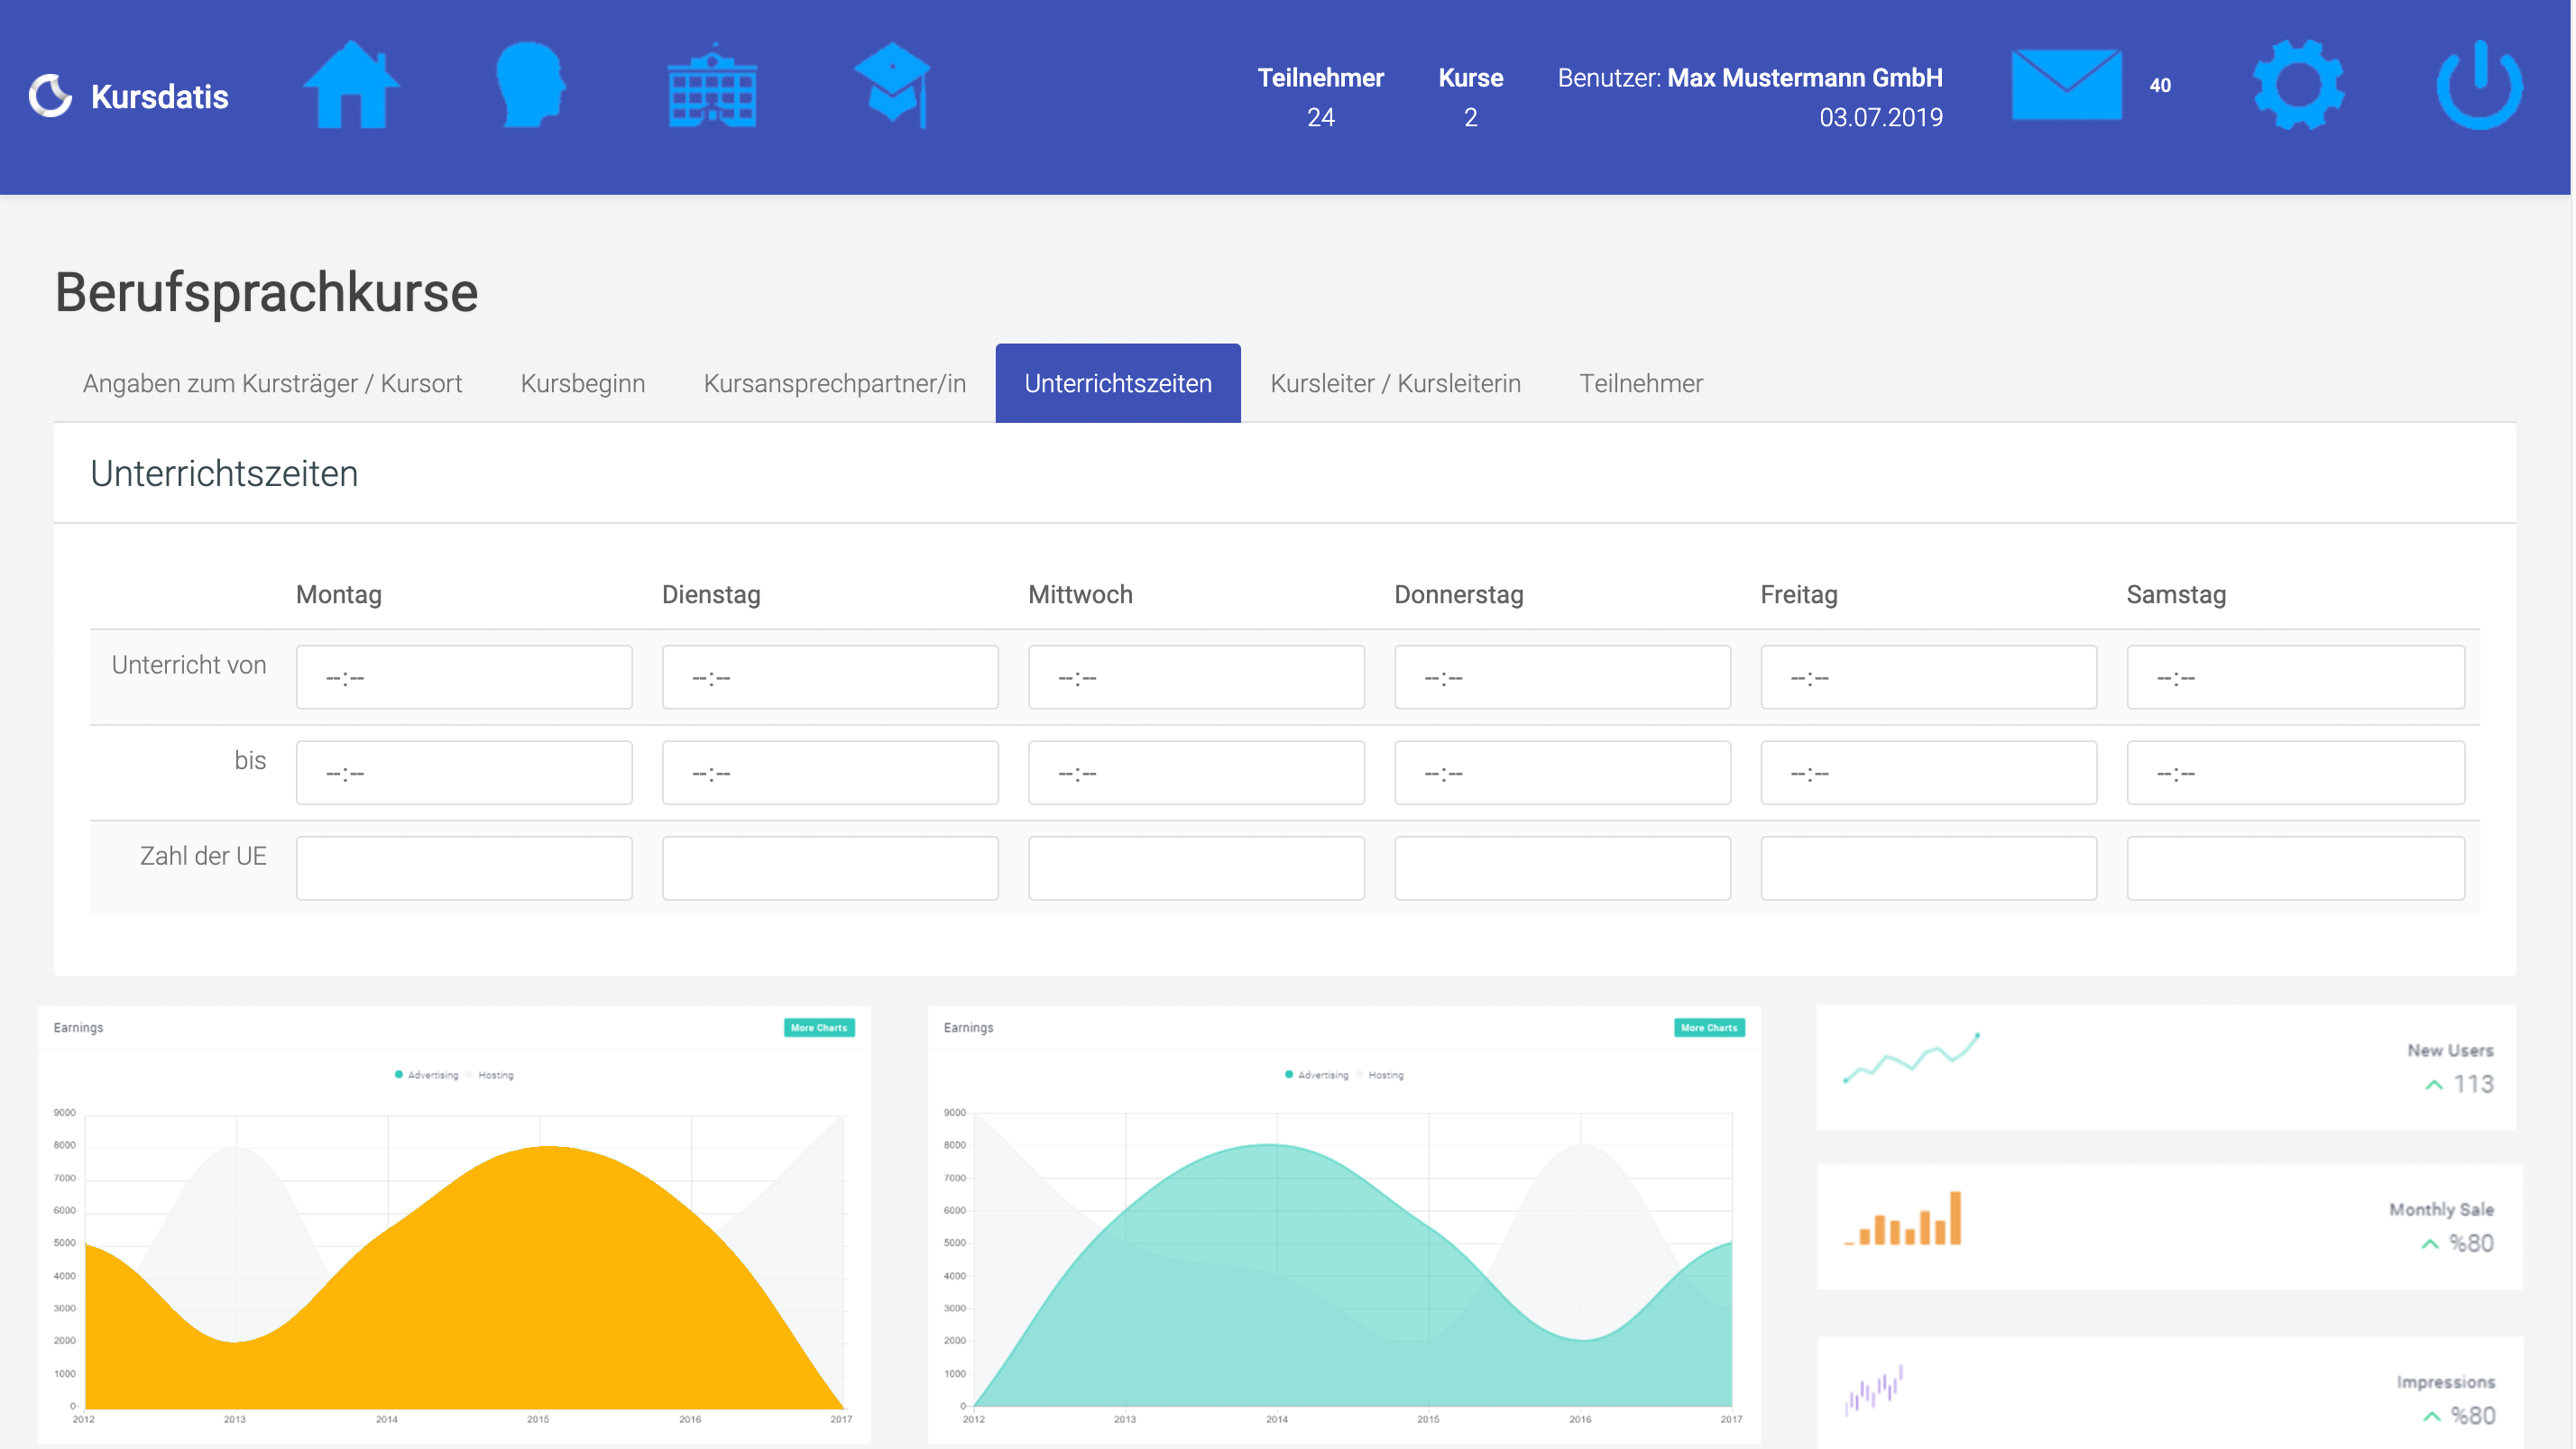Image resolution: width=2576 pixels, height=1449 pixels.
Task: Open the school building icon
Action: pos(712,85)
